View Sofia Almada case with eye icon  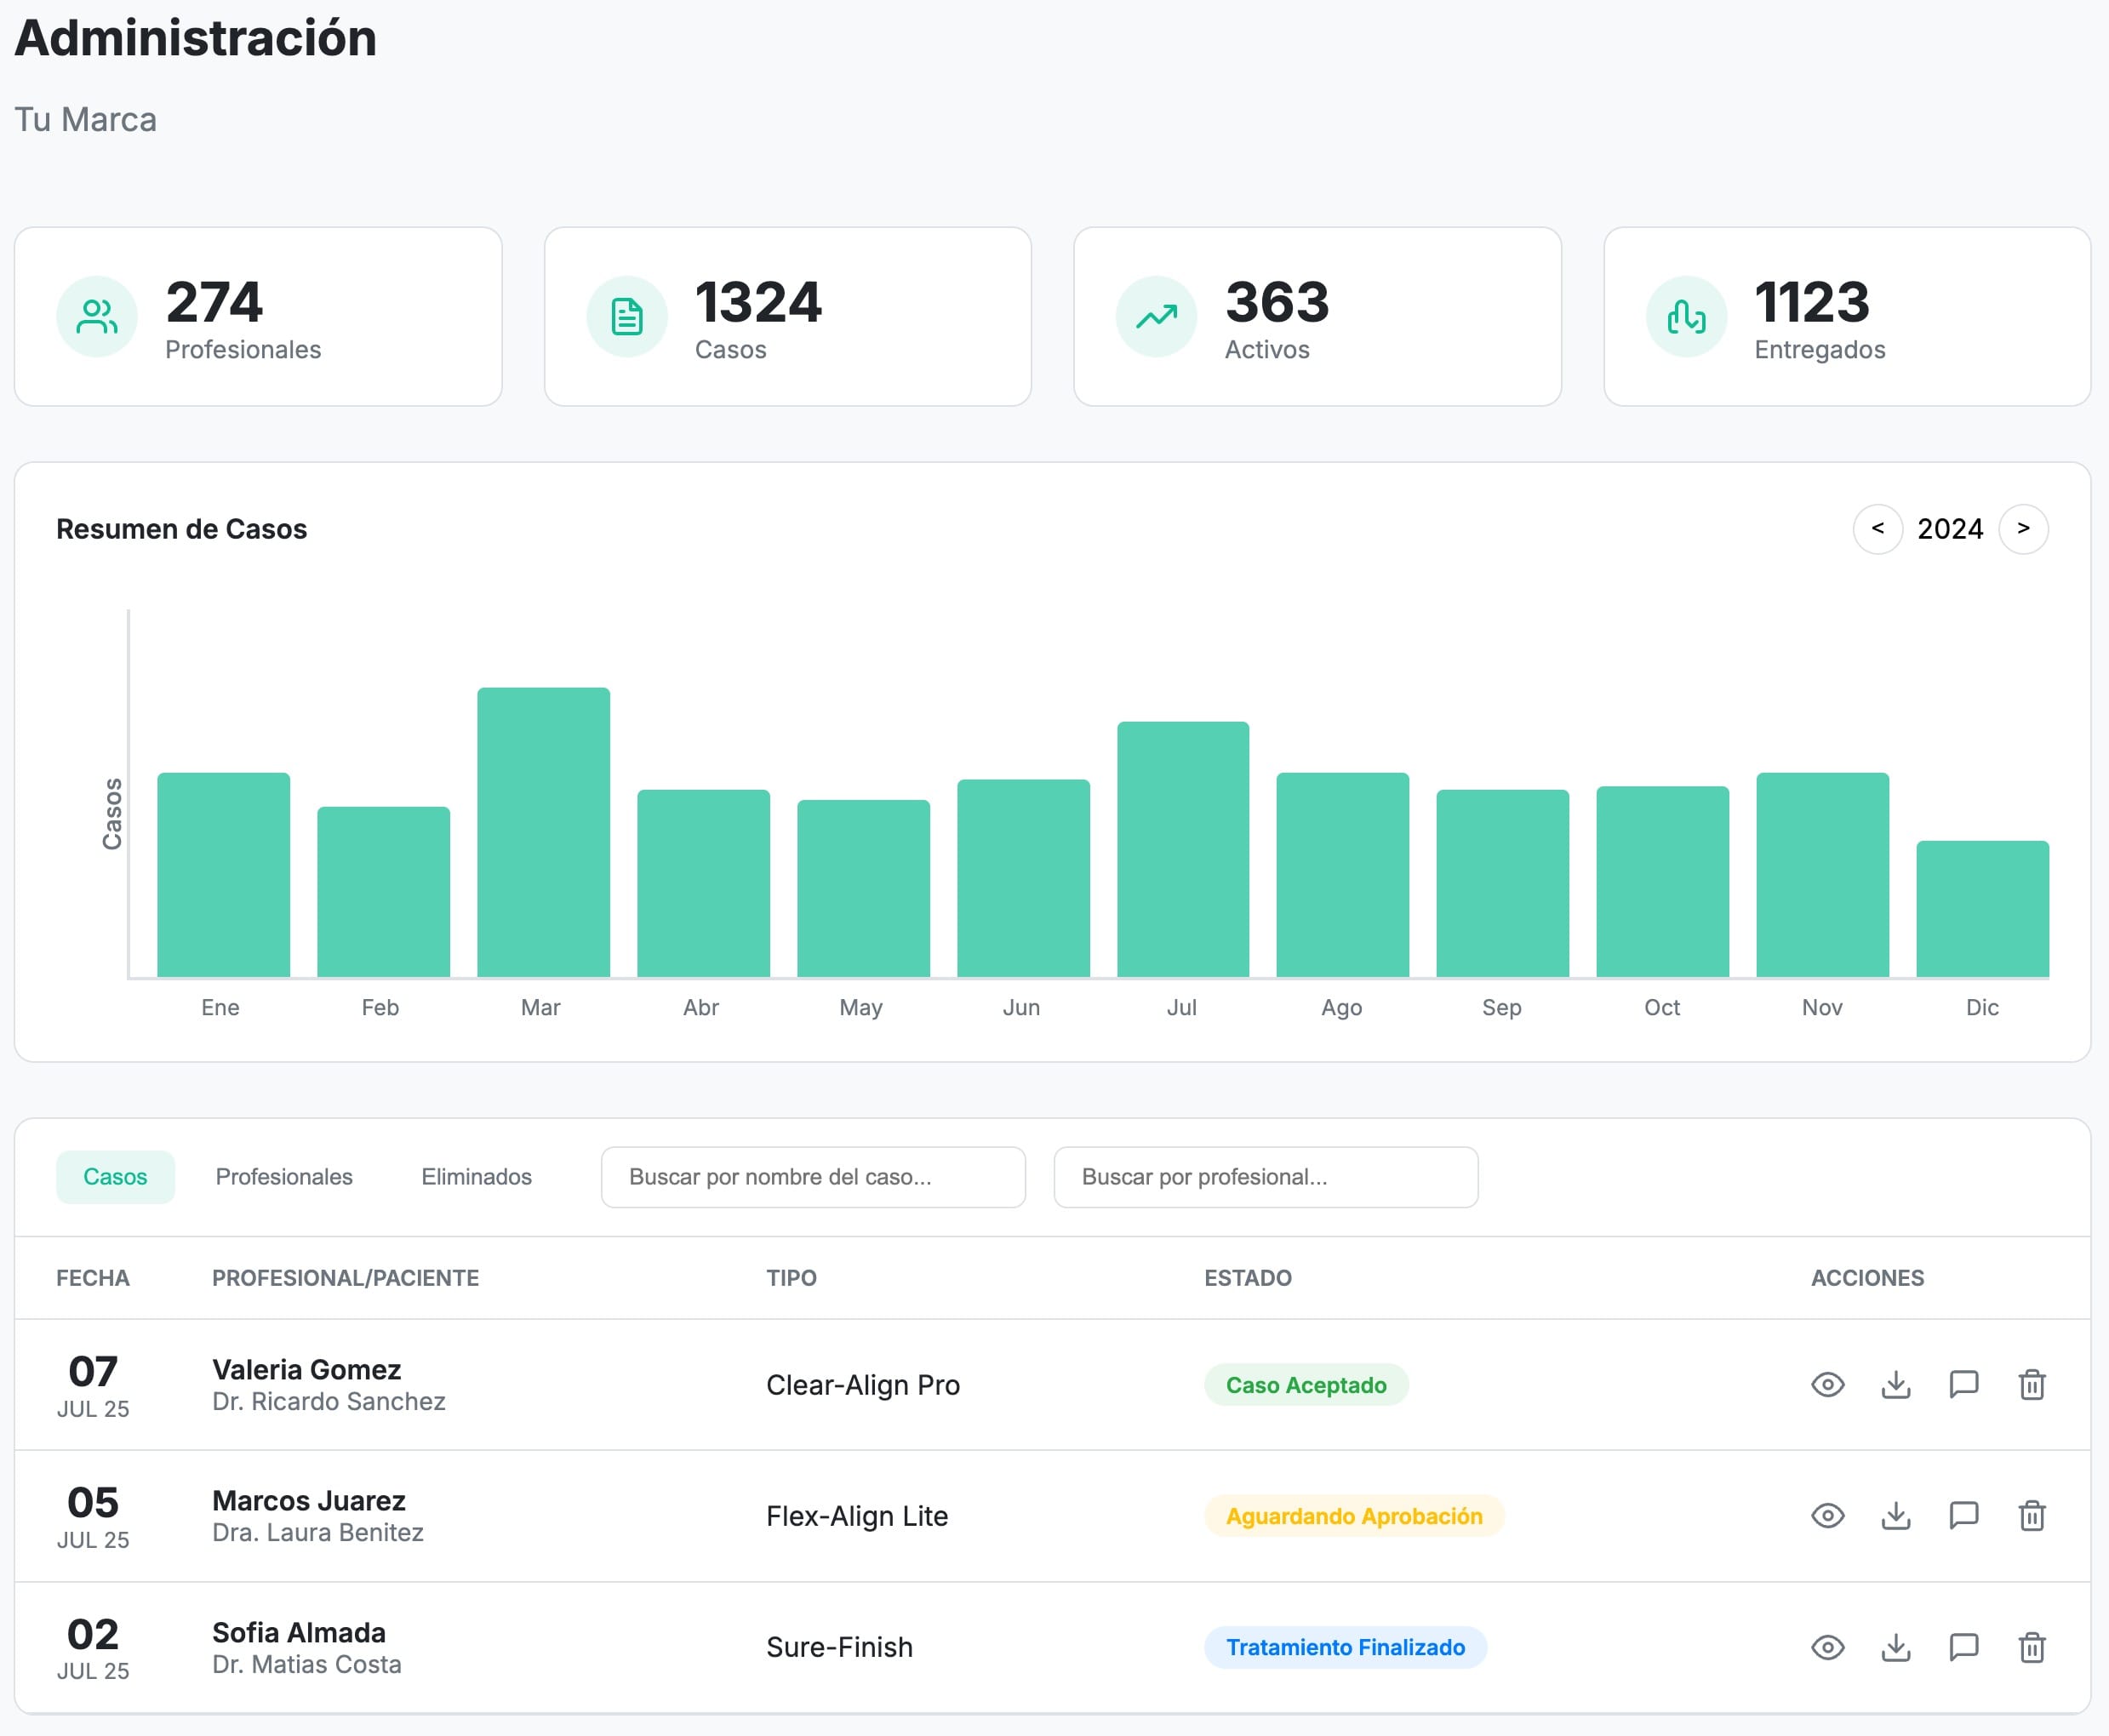(1827, 1646)
